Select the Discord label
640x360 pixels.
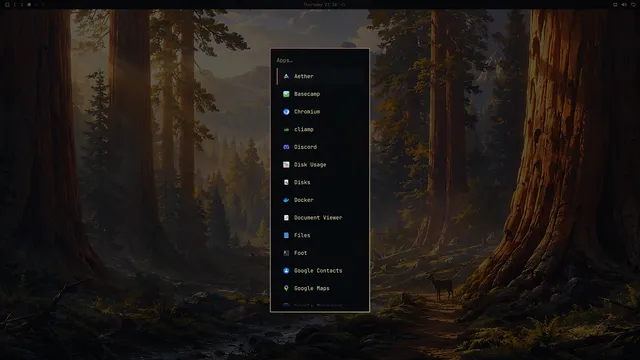[x=305, y=147]
